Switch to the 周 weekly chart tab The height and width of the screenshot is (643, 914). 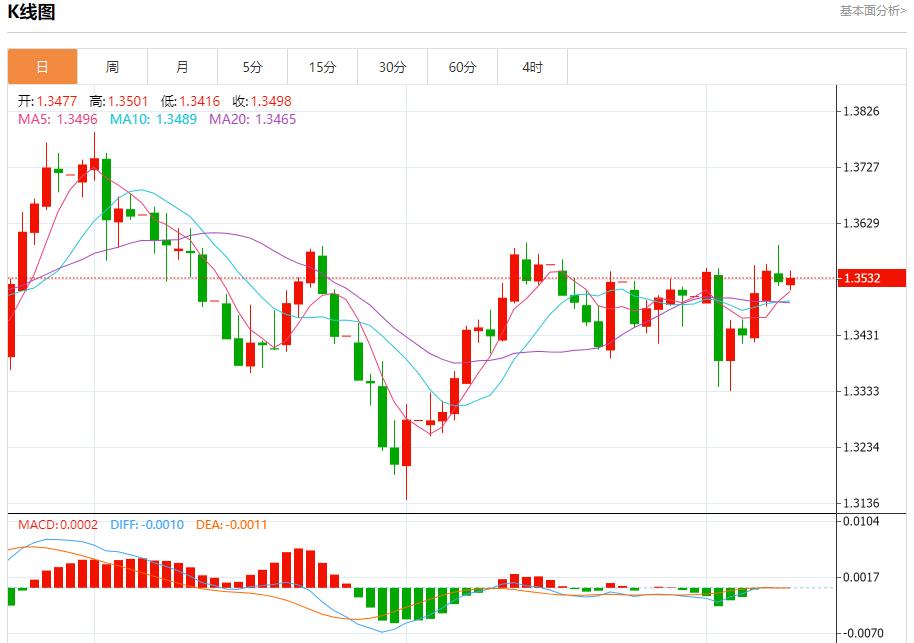pyautogui.click(x=112, y=66)
